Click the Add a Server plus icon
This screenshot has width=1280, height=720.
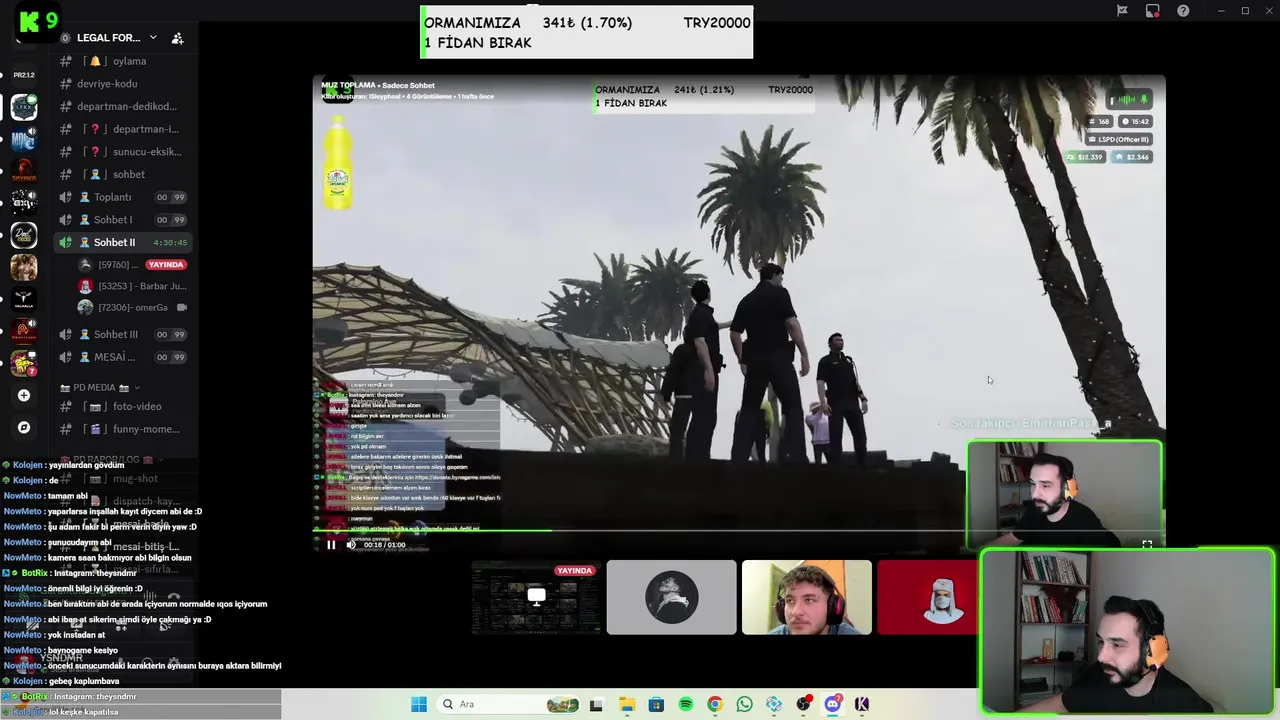[x=24, y=395]
